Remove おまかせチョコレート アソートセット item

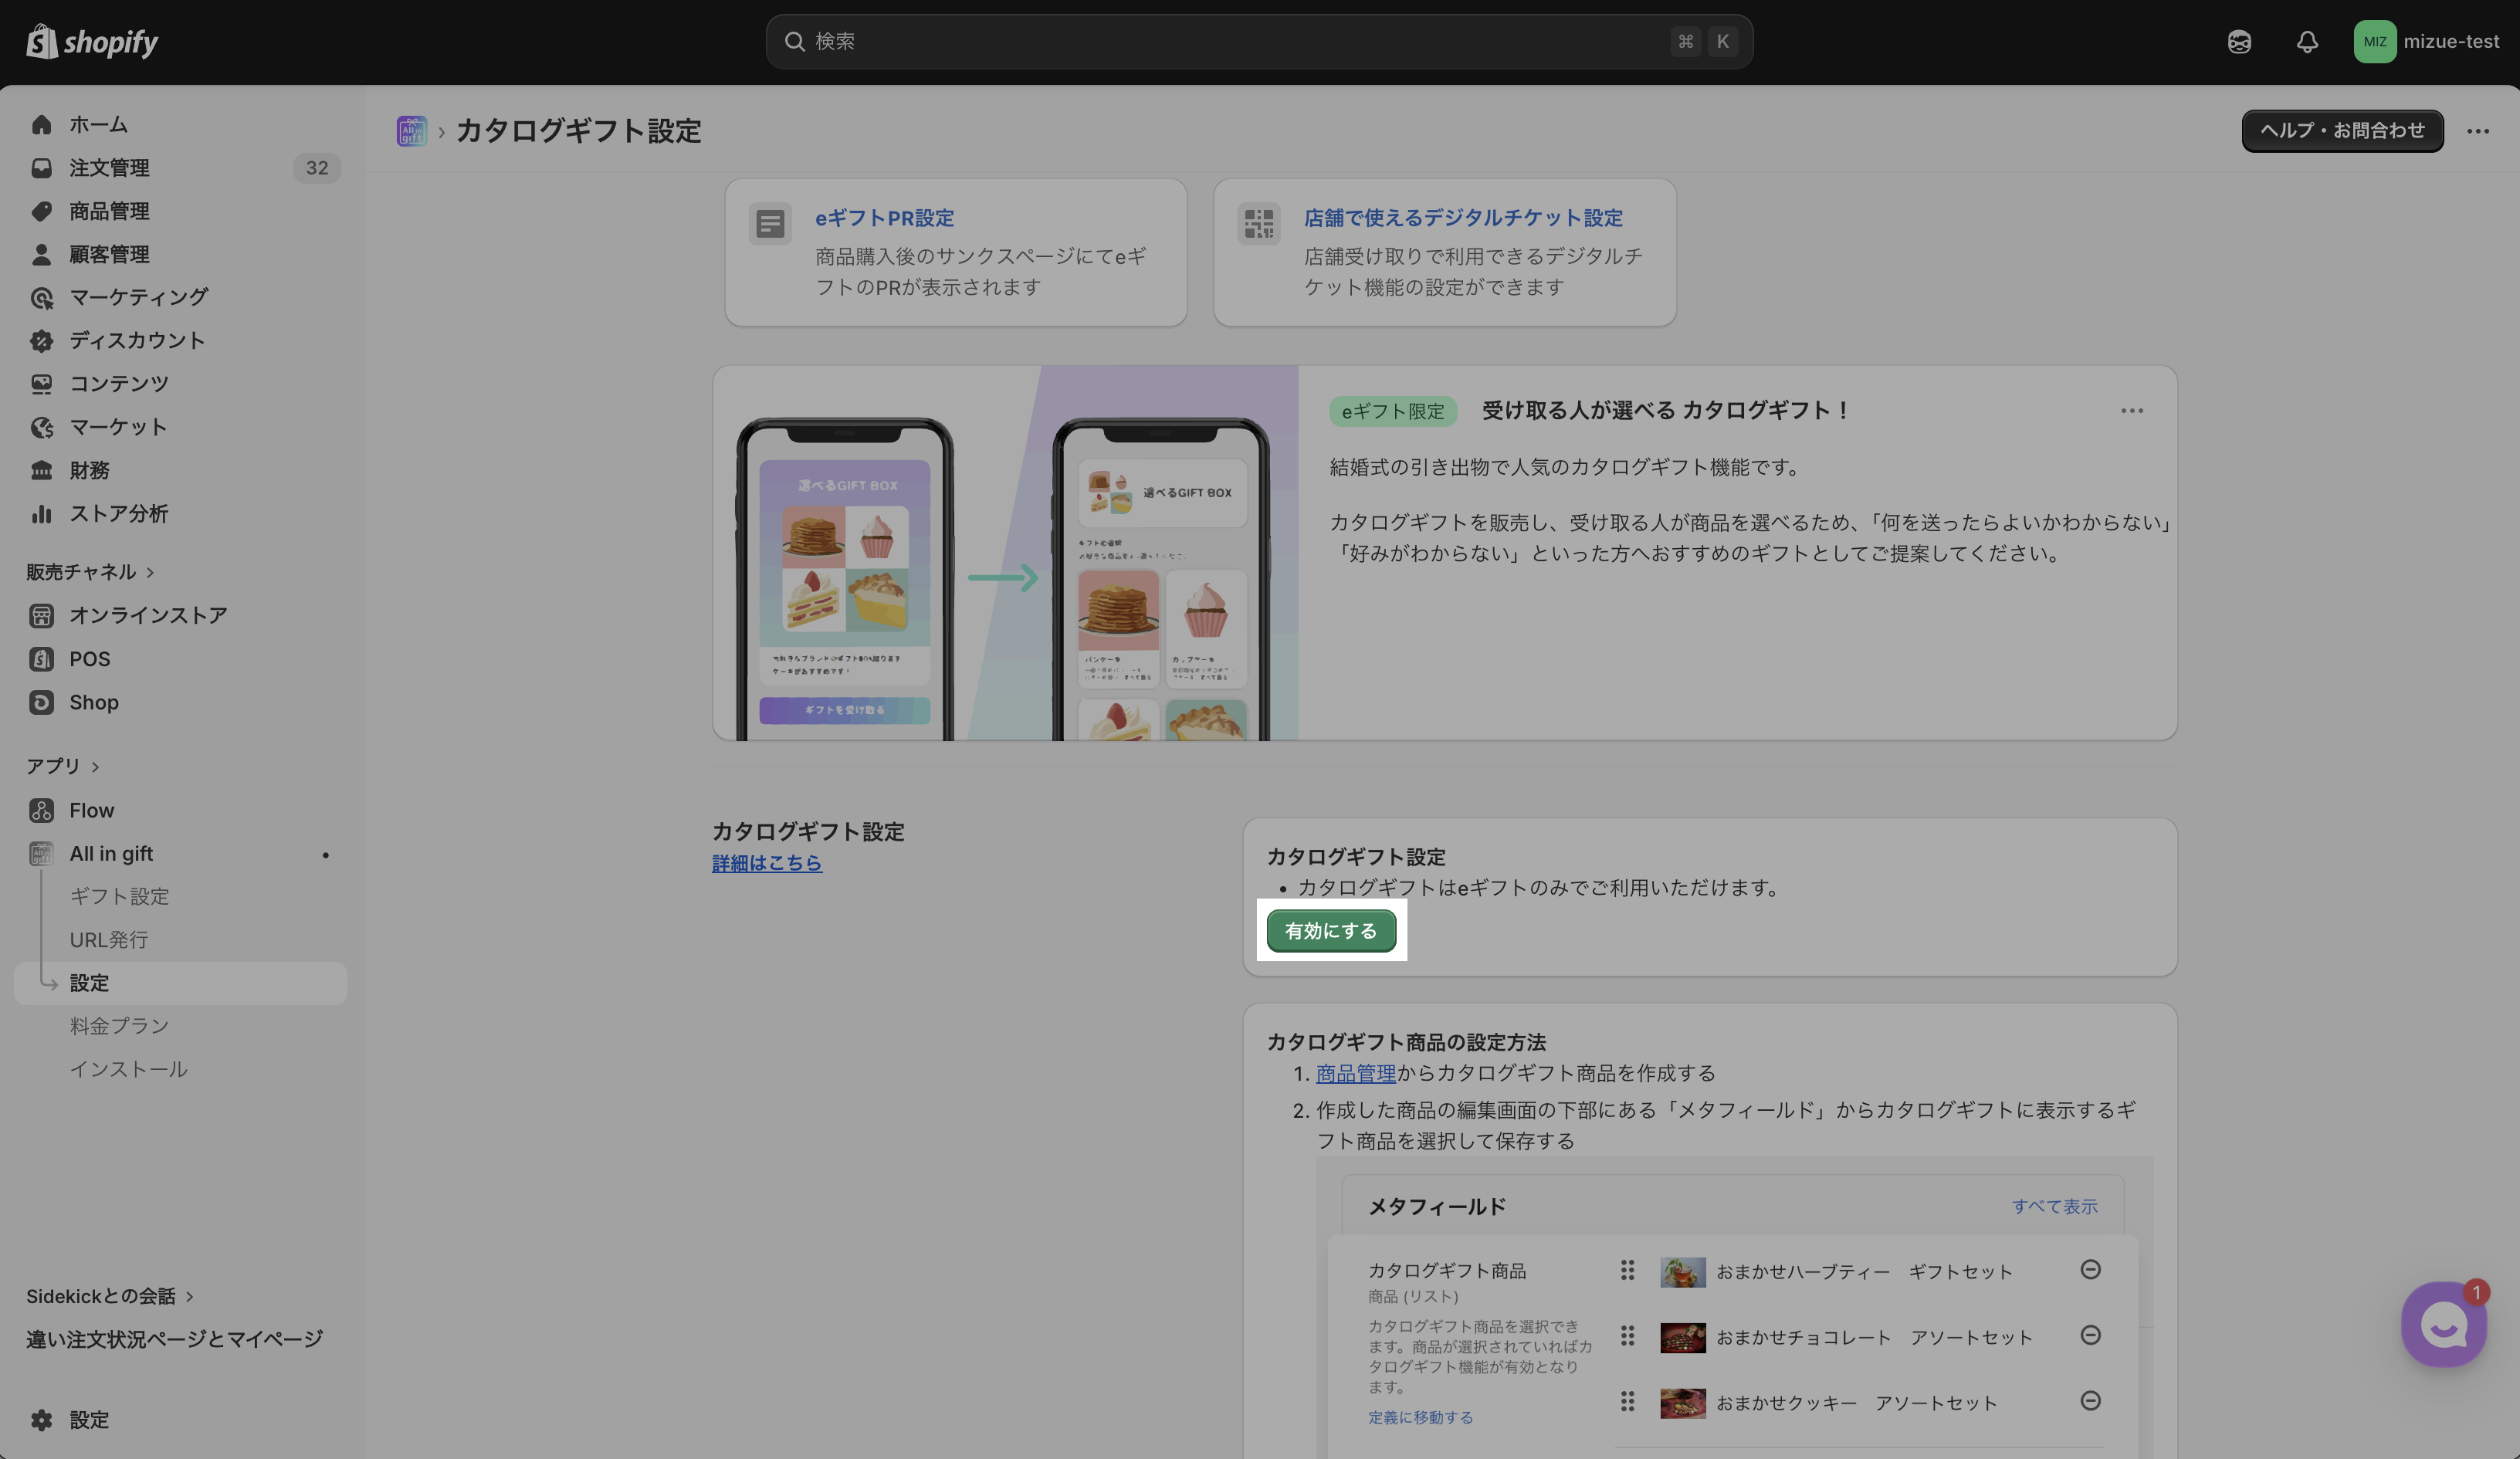2090,1336
